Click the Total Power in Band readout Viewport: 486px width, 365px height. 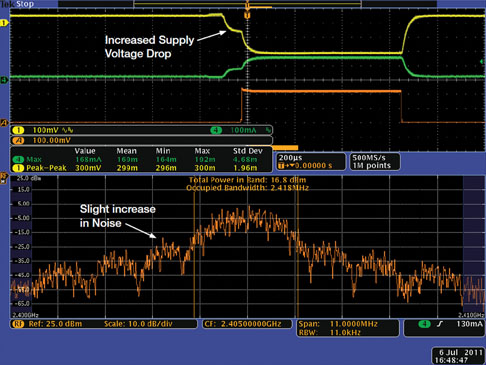click(247, 180)
